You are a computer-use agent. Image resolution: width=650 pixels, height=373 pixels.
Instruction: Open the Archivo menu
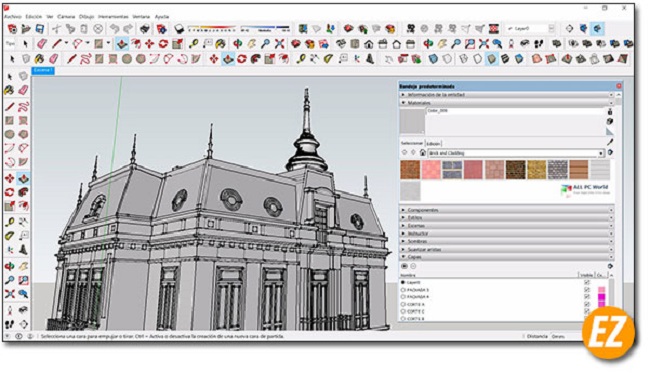(x=12, y=17)
